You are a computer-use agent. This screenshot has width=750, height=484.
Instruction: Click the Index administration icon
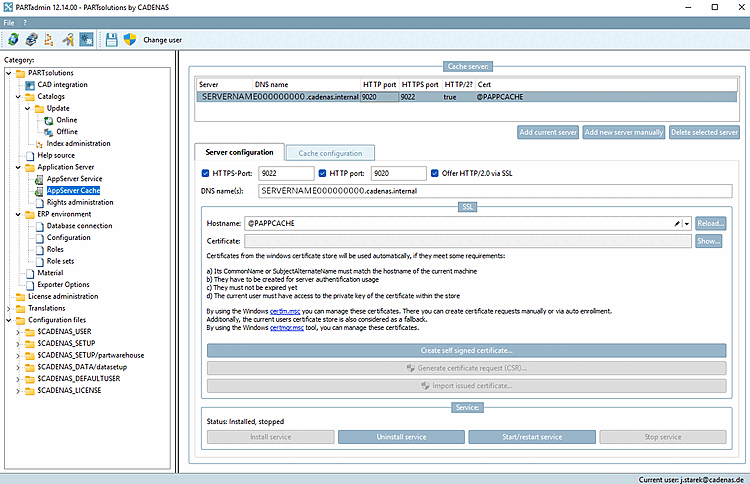(x=39, y=144)
